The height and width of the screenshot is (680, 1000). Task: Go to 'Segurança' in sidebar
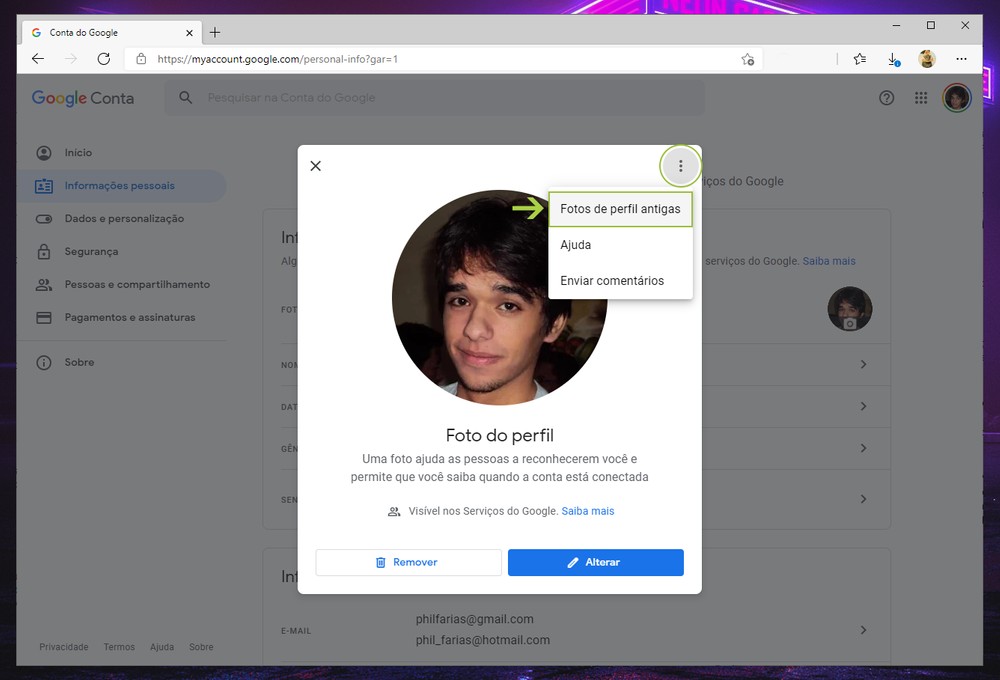click(91, 252)
